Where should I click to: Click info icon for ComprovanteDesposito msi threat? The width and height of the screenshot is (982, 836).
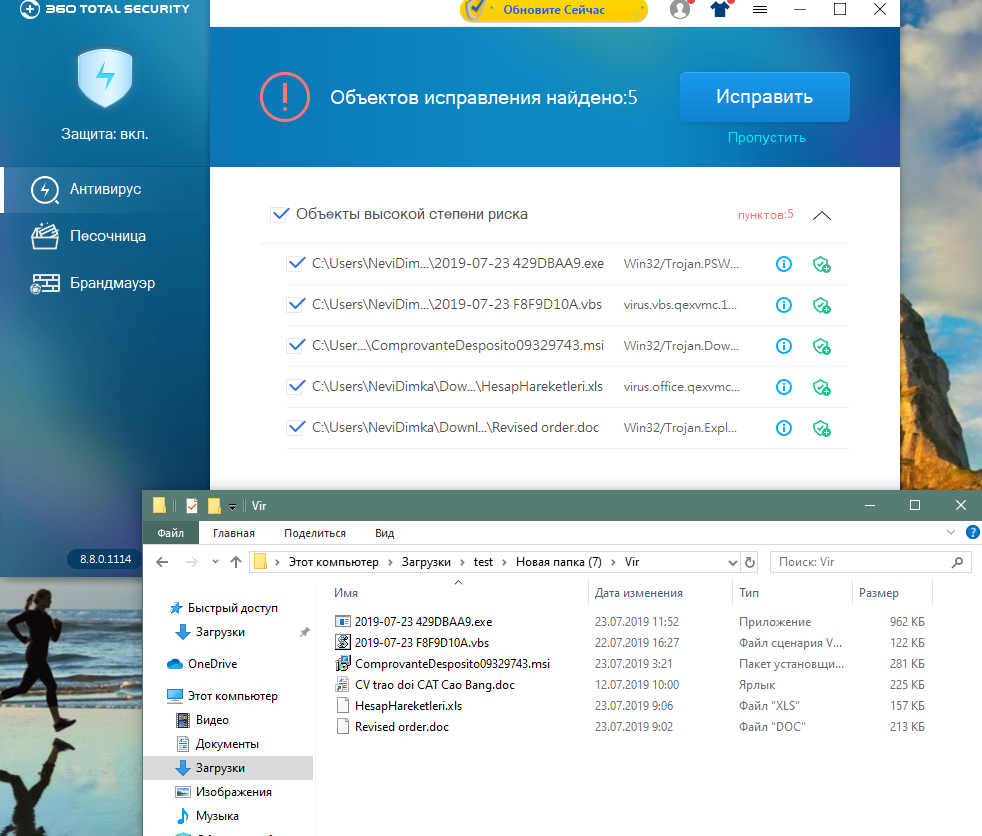coord(783,346)
